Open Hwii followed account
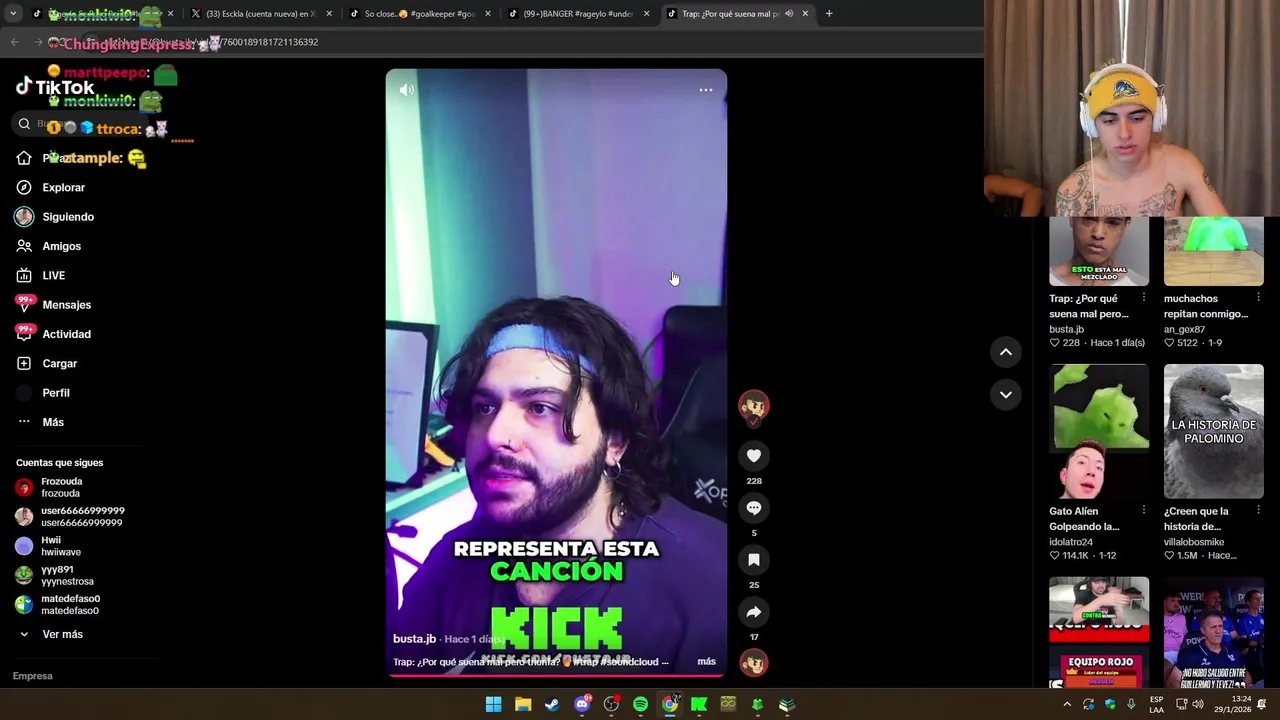Viewport: 1280px width, 720px height. pos(48,546)
